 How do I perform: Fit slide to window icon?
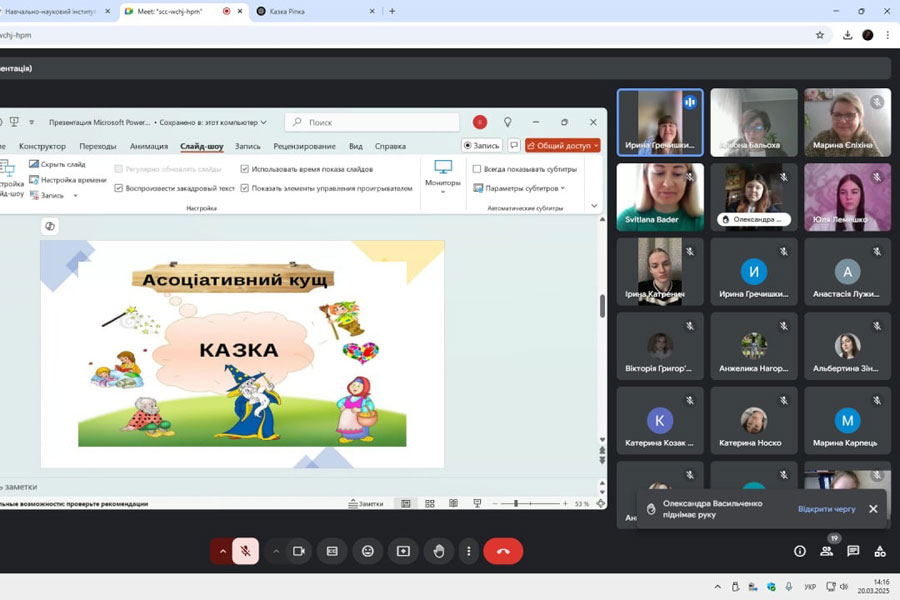coord(600,504)
